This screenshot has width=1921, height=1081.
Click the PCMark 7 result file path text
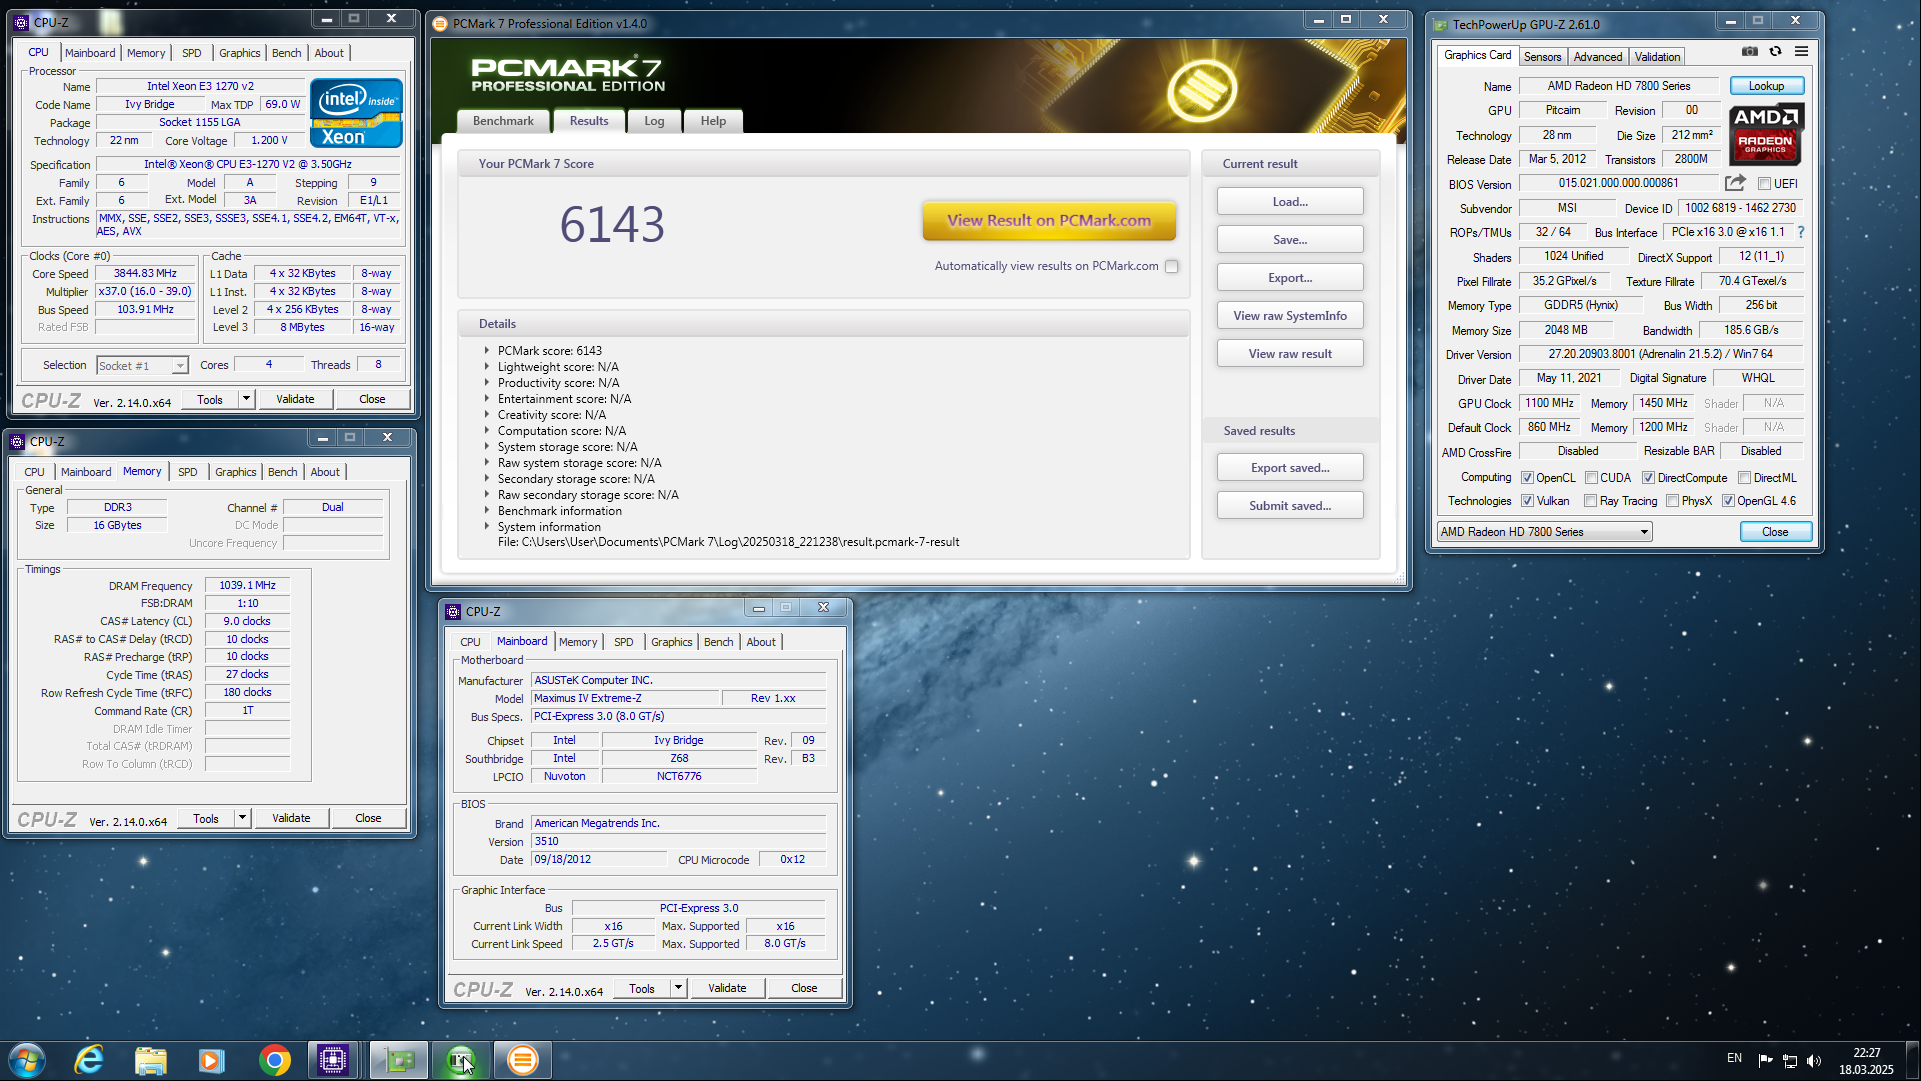click(x=728, y=543)
